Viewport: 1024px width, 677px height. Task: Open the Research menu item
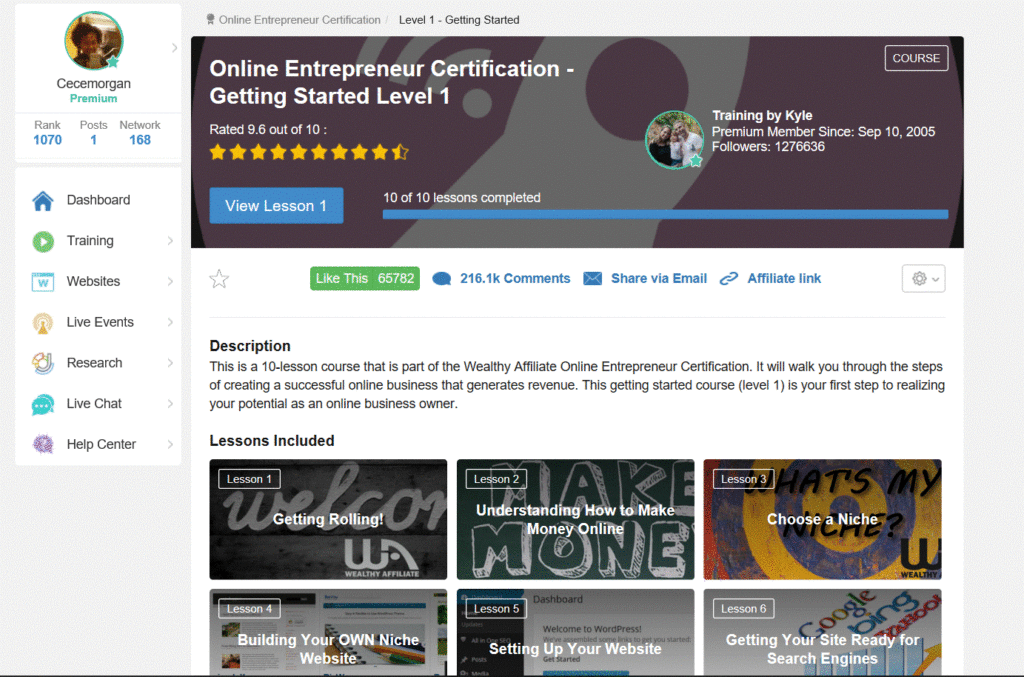point(94,363)
